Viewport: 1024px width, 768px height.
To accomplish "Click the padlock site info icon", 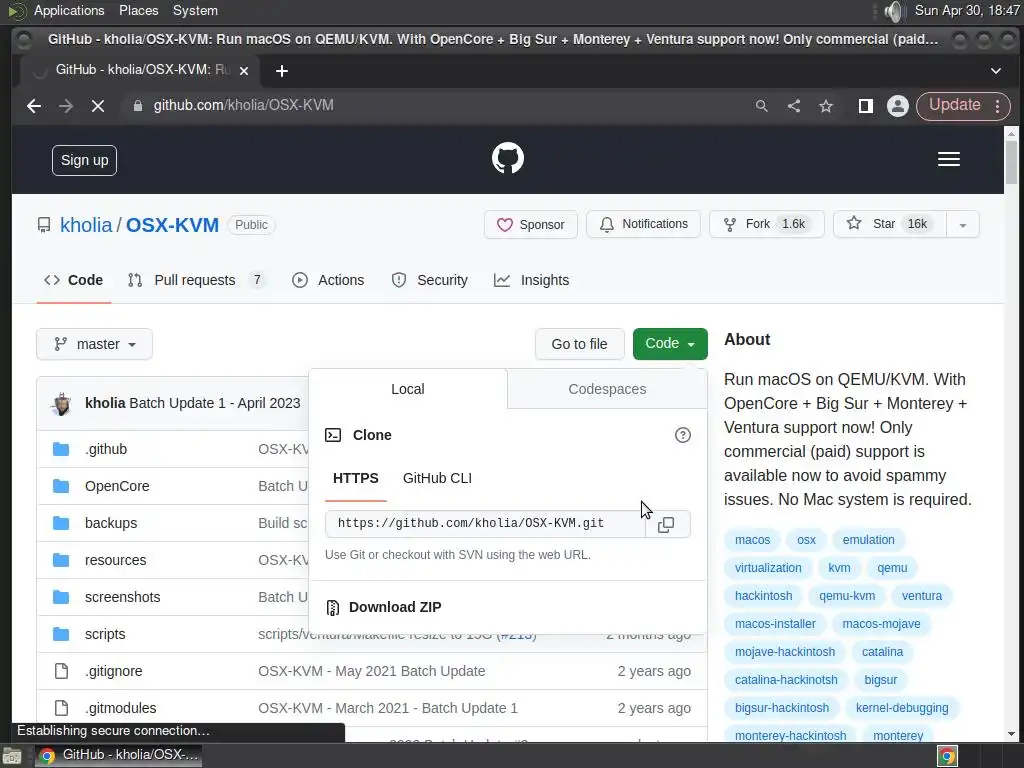I will click(x=137, y=106).
